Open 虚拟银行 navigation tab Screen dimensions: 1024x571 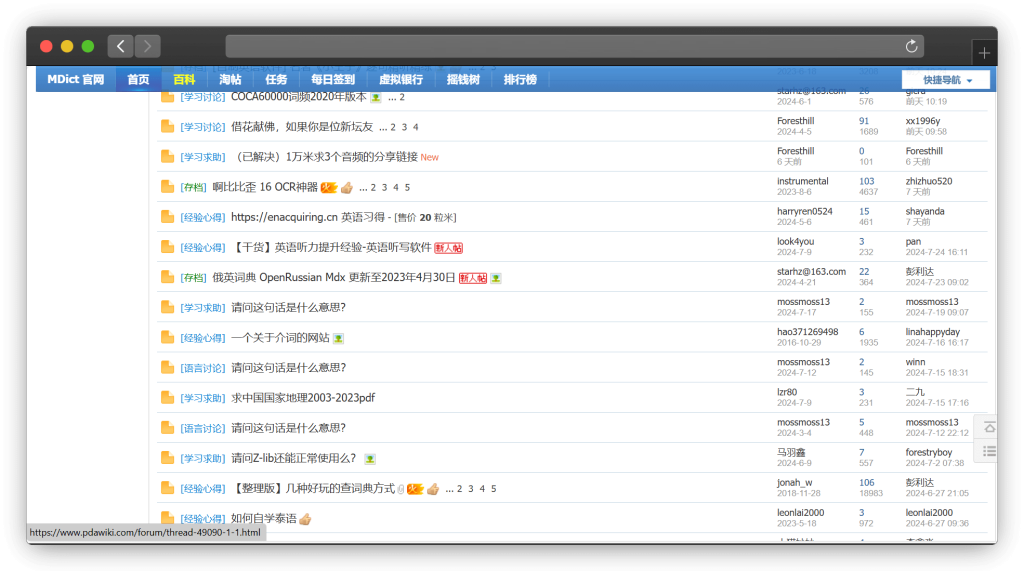401,79
